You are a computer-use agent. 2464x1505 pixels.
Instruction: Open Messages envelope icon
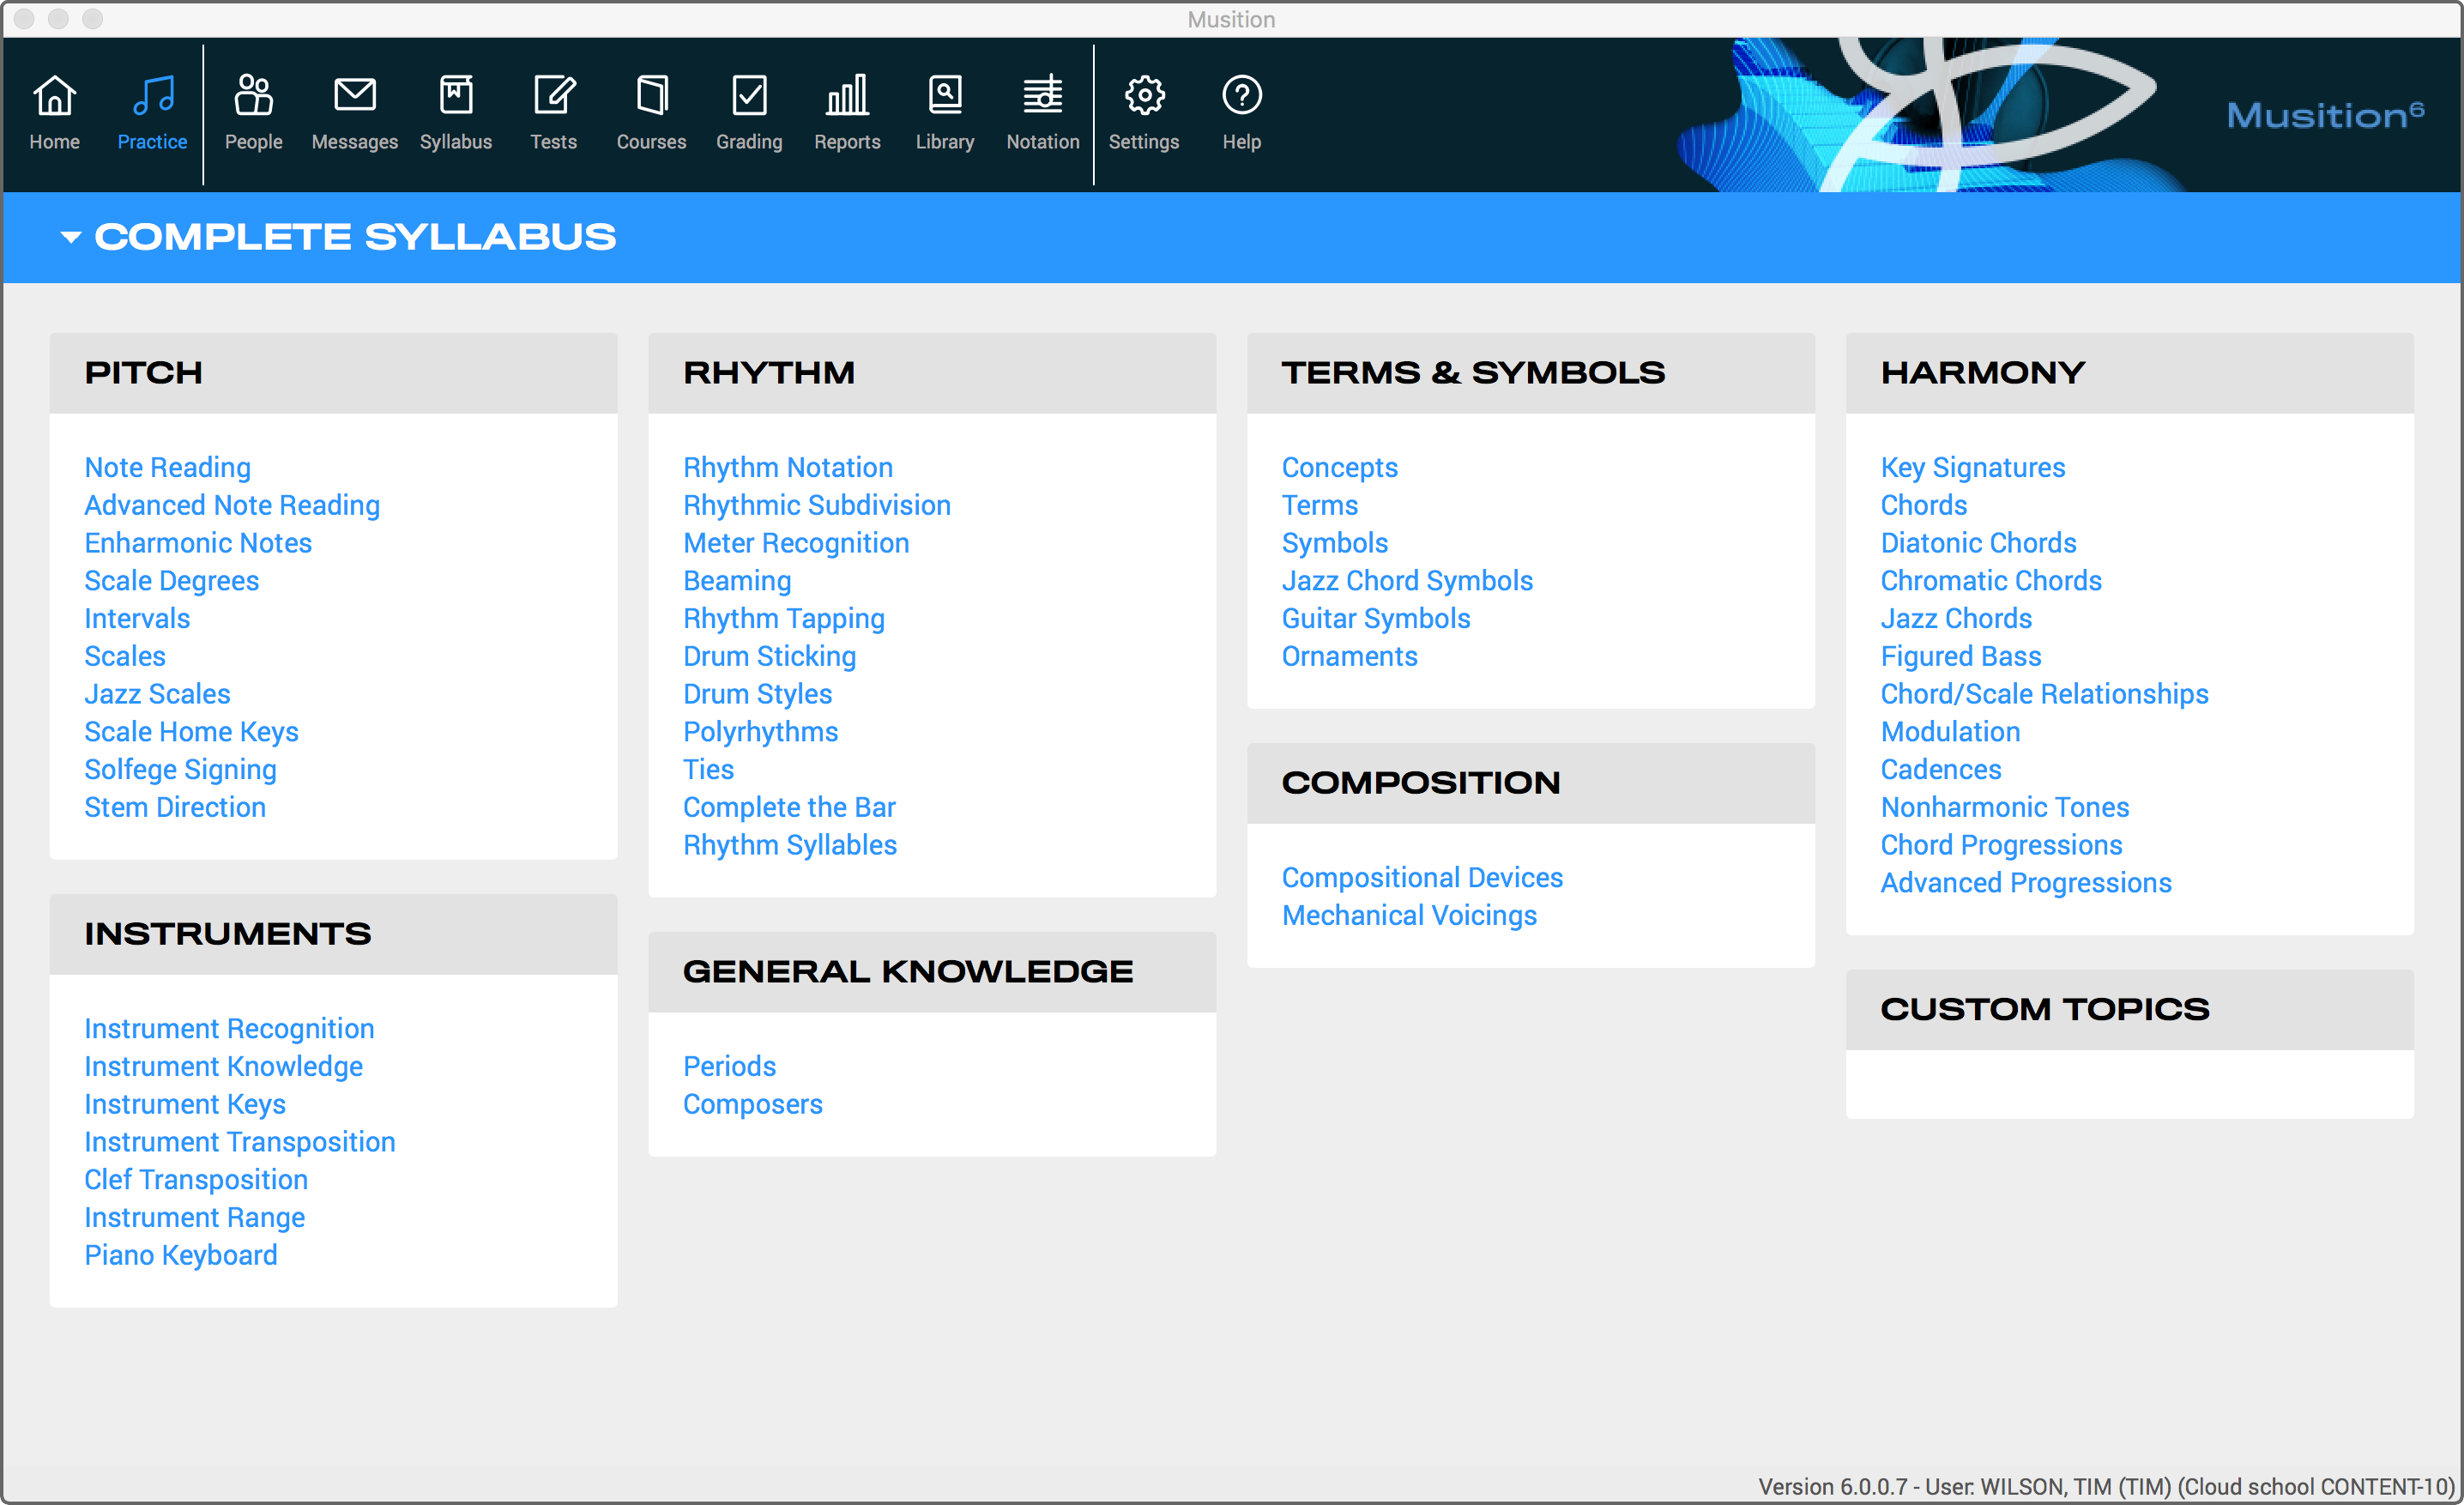point(354,96)
